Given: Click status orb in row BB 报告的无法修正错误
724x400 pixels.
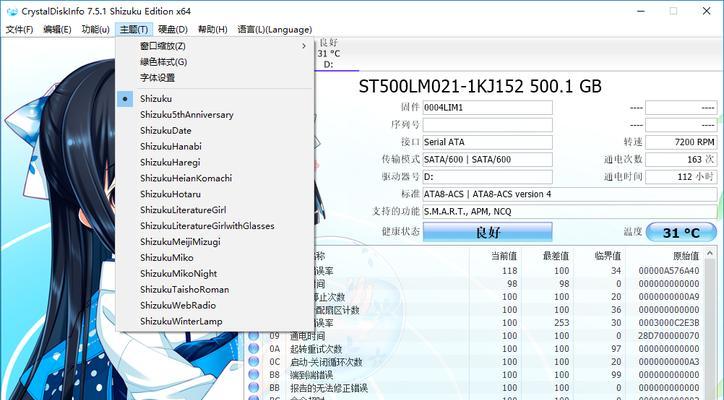Looking at the screenshot, I should pyautogui.click(x=253, y=388).
